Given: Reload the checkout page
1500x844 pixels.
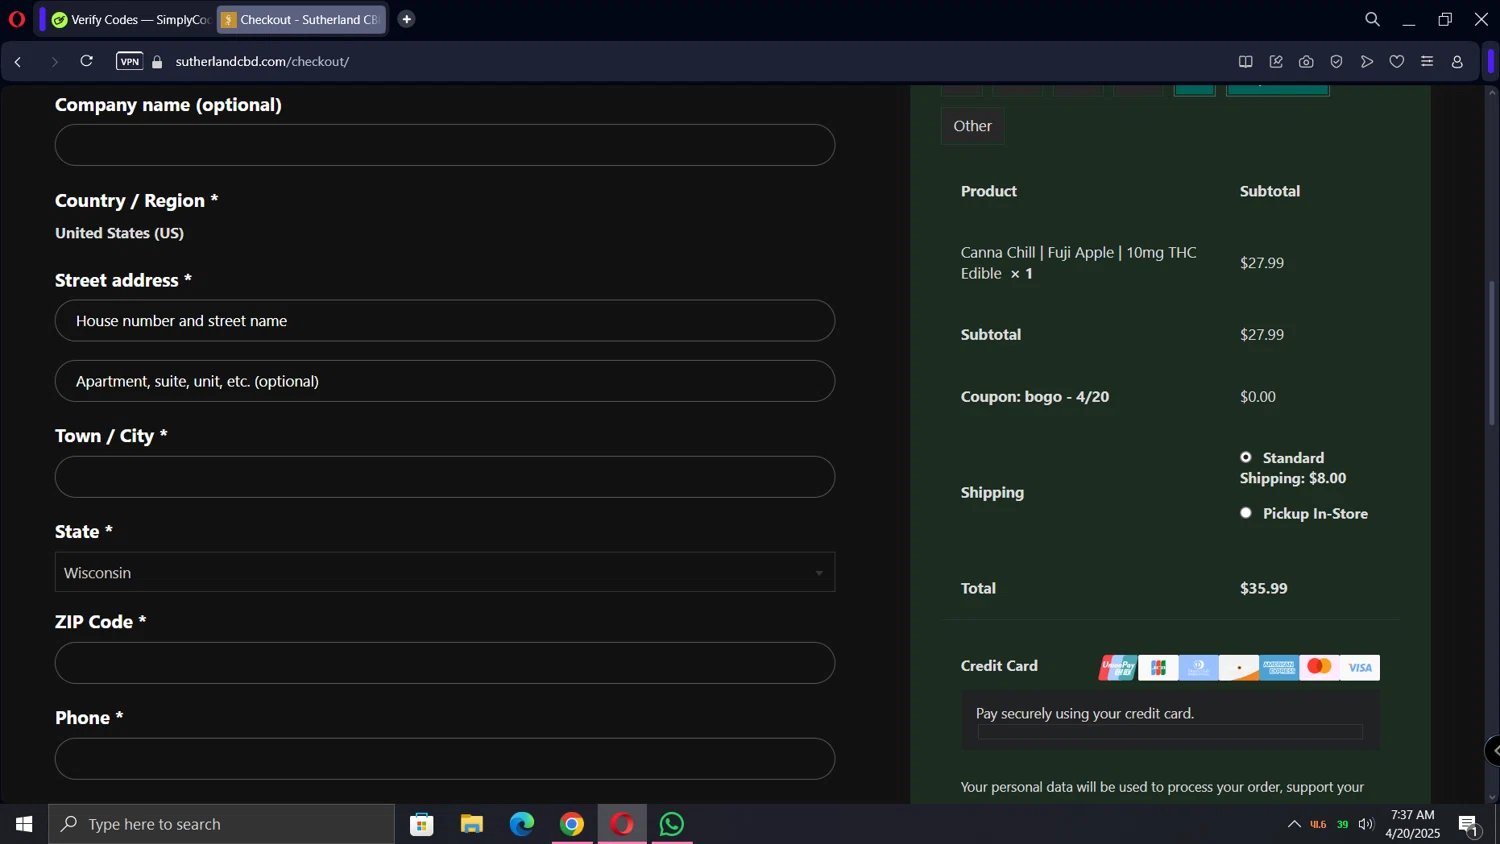Looking at the screenshot, I should (x=87, y=61).
